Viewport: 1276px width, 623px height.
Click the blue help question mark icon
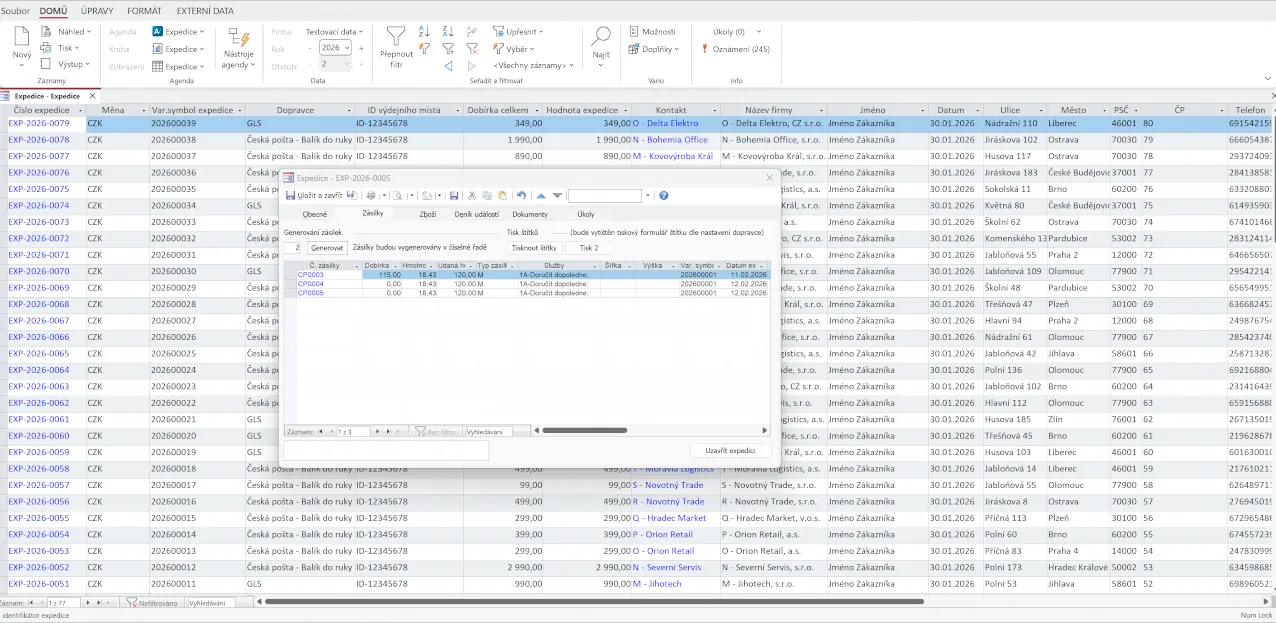[x=664, y=196]
